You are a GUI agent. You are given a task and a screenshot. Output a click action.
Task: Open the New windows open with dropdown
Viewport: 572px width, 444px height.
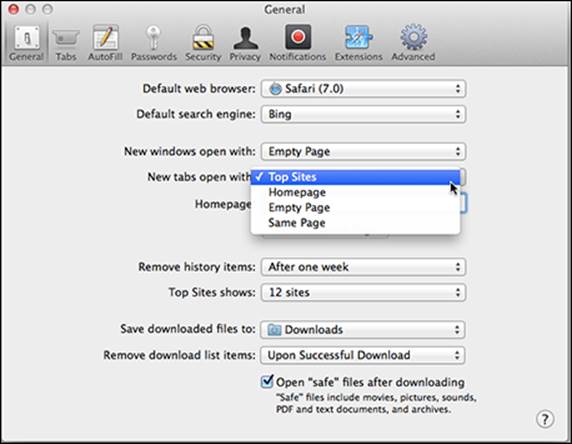click(363, 151)
